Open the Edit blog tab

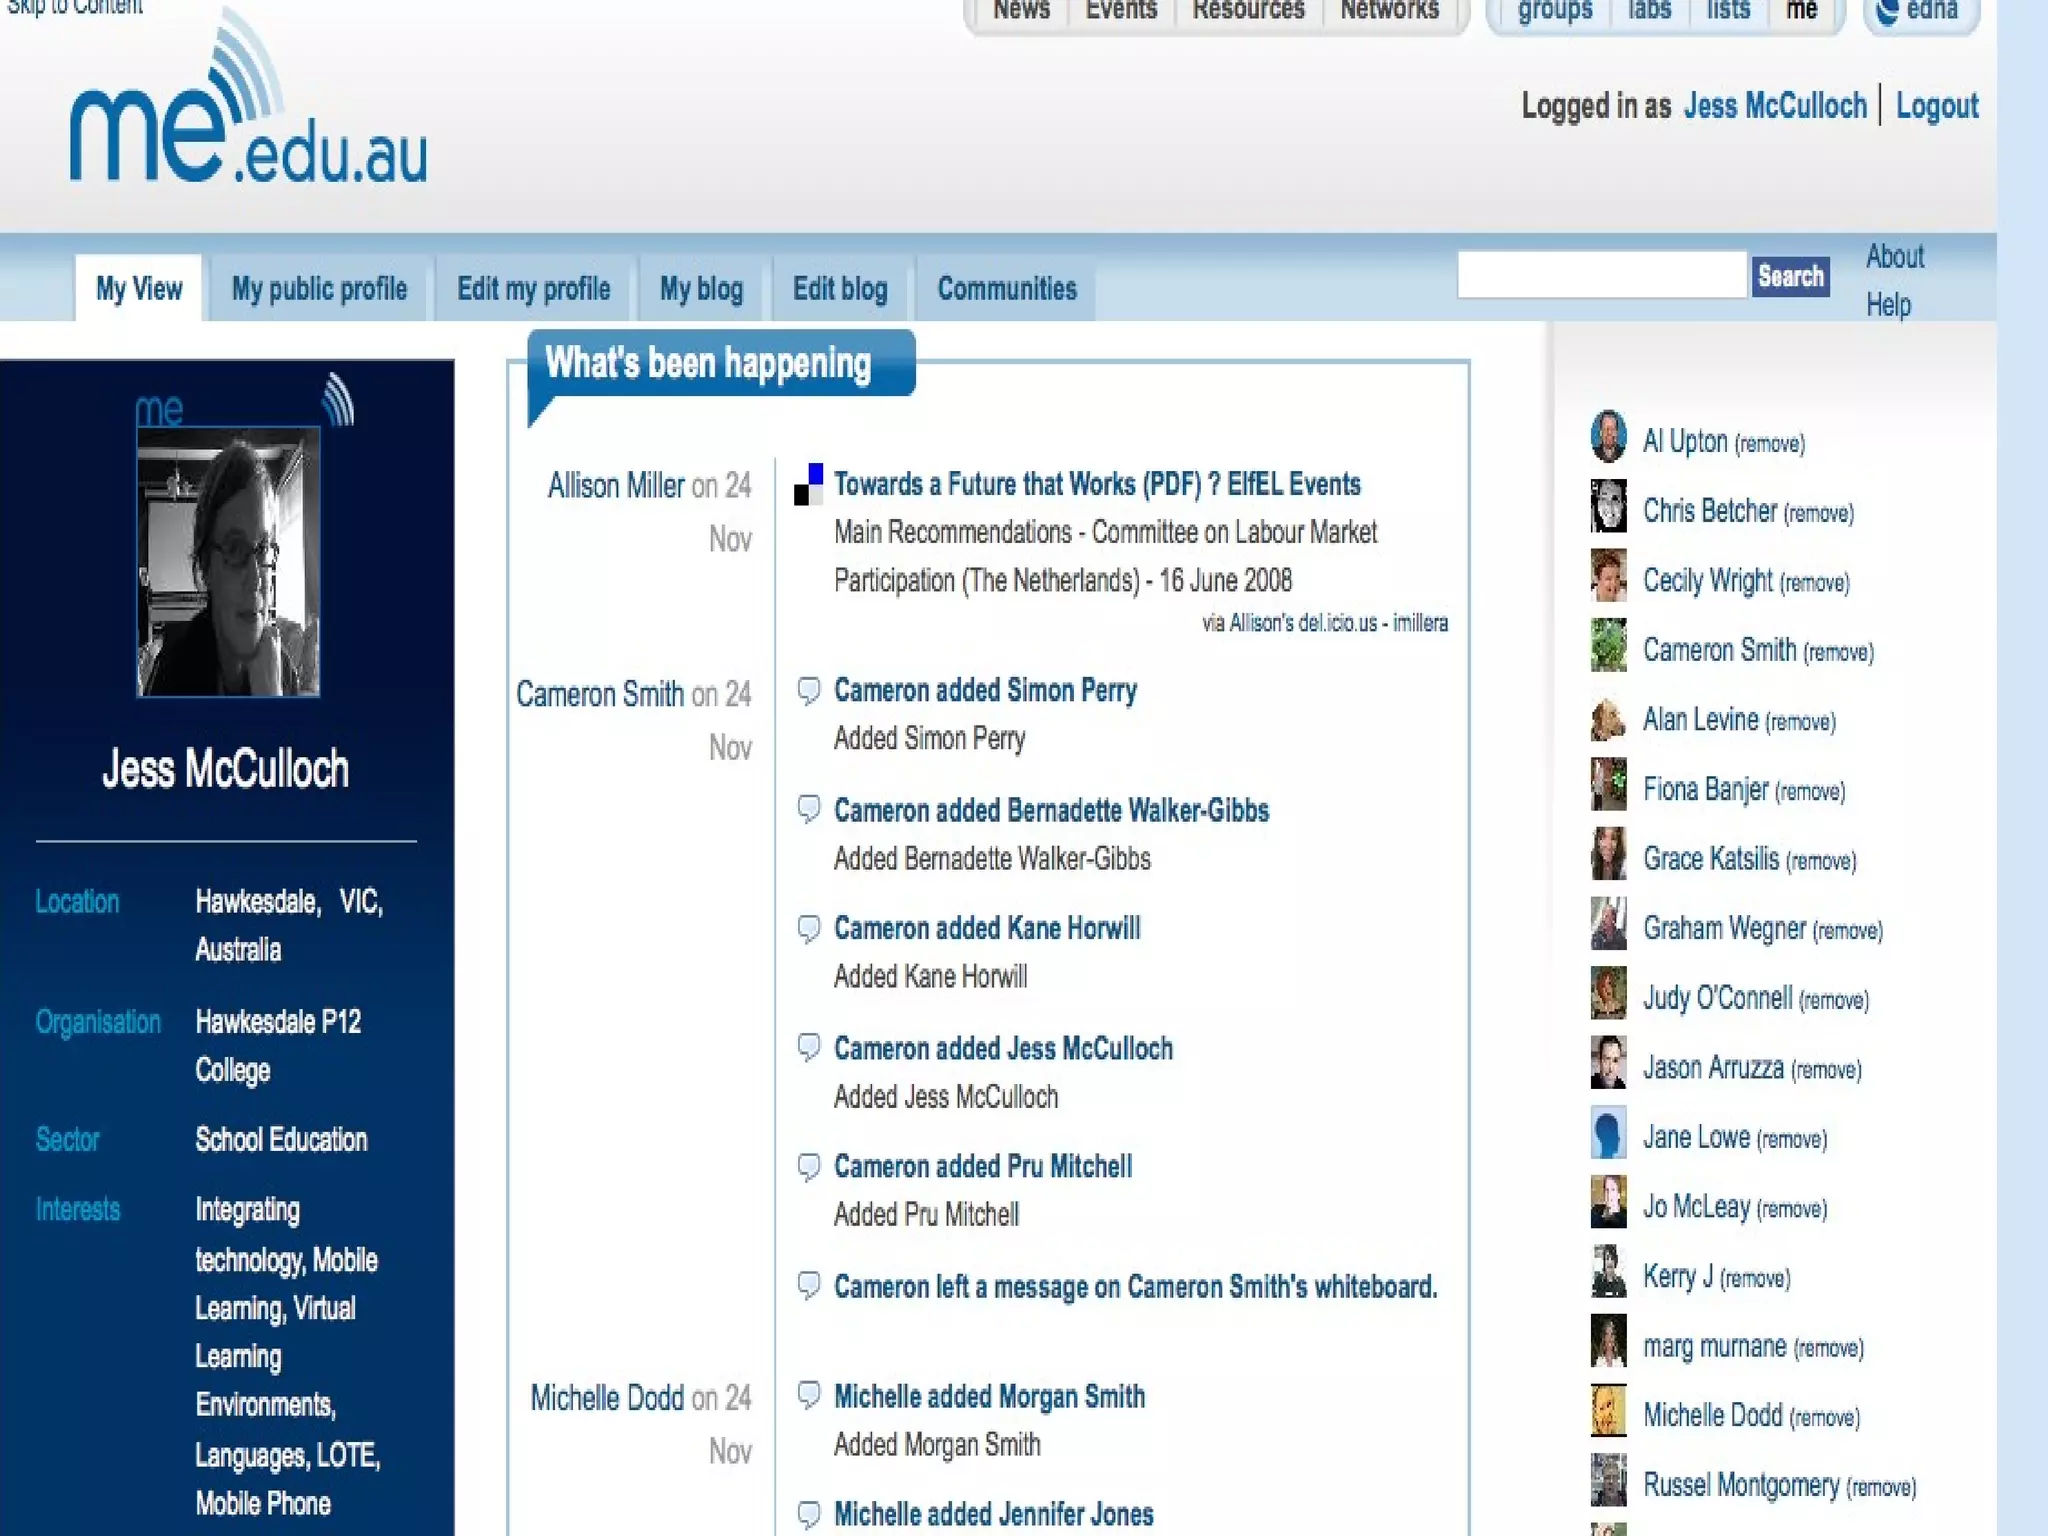click(x=840, y=289)
